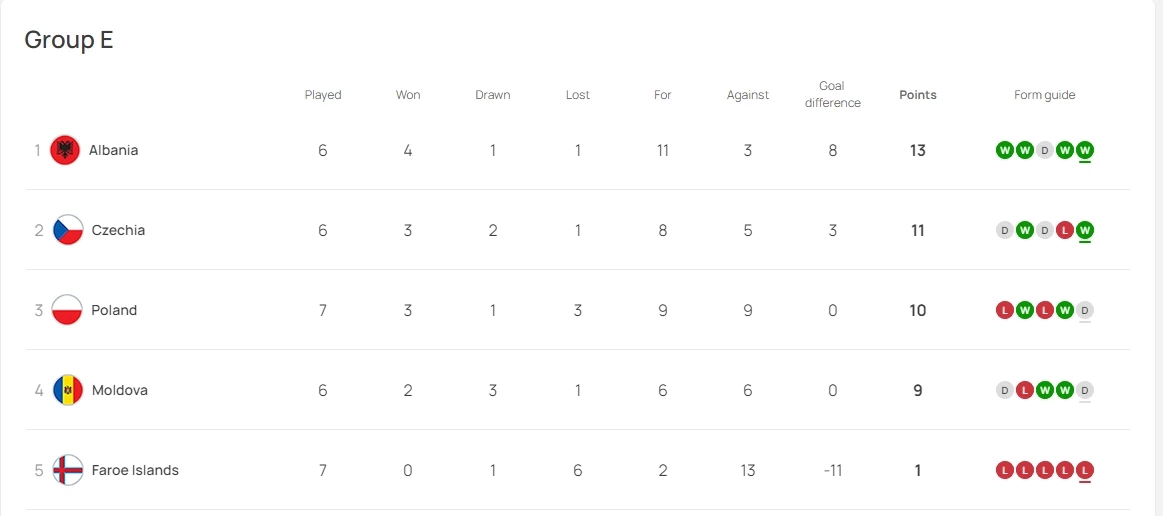This screenshot has width=1163, height=516.
Task: Click Poland's latest underlined draw badge
Action: [1085, 310]
